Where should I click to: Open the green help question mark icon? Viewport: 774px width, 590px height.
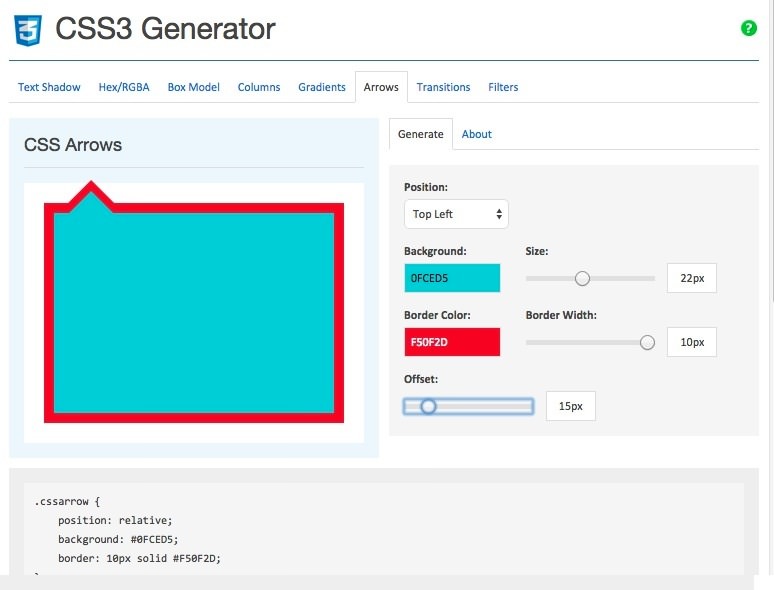[749, 28]
